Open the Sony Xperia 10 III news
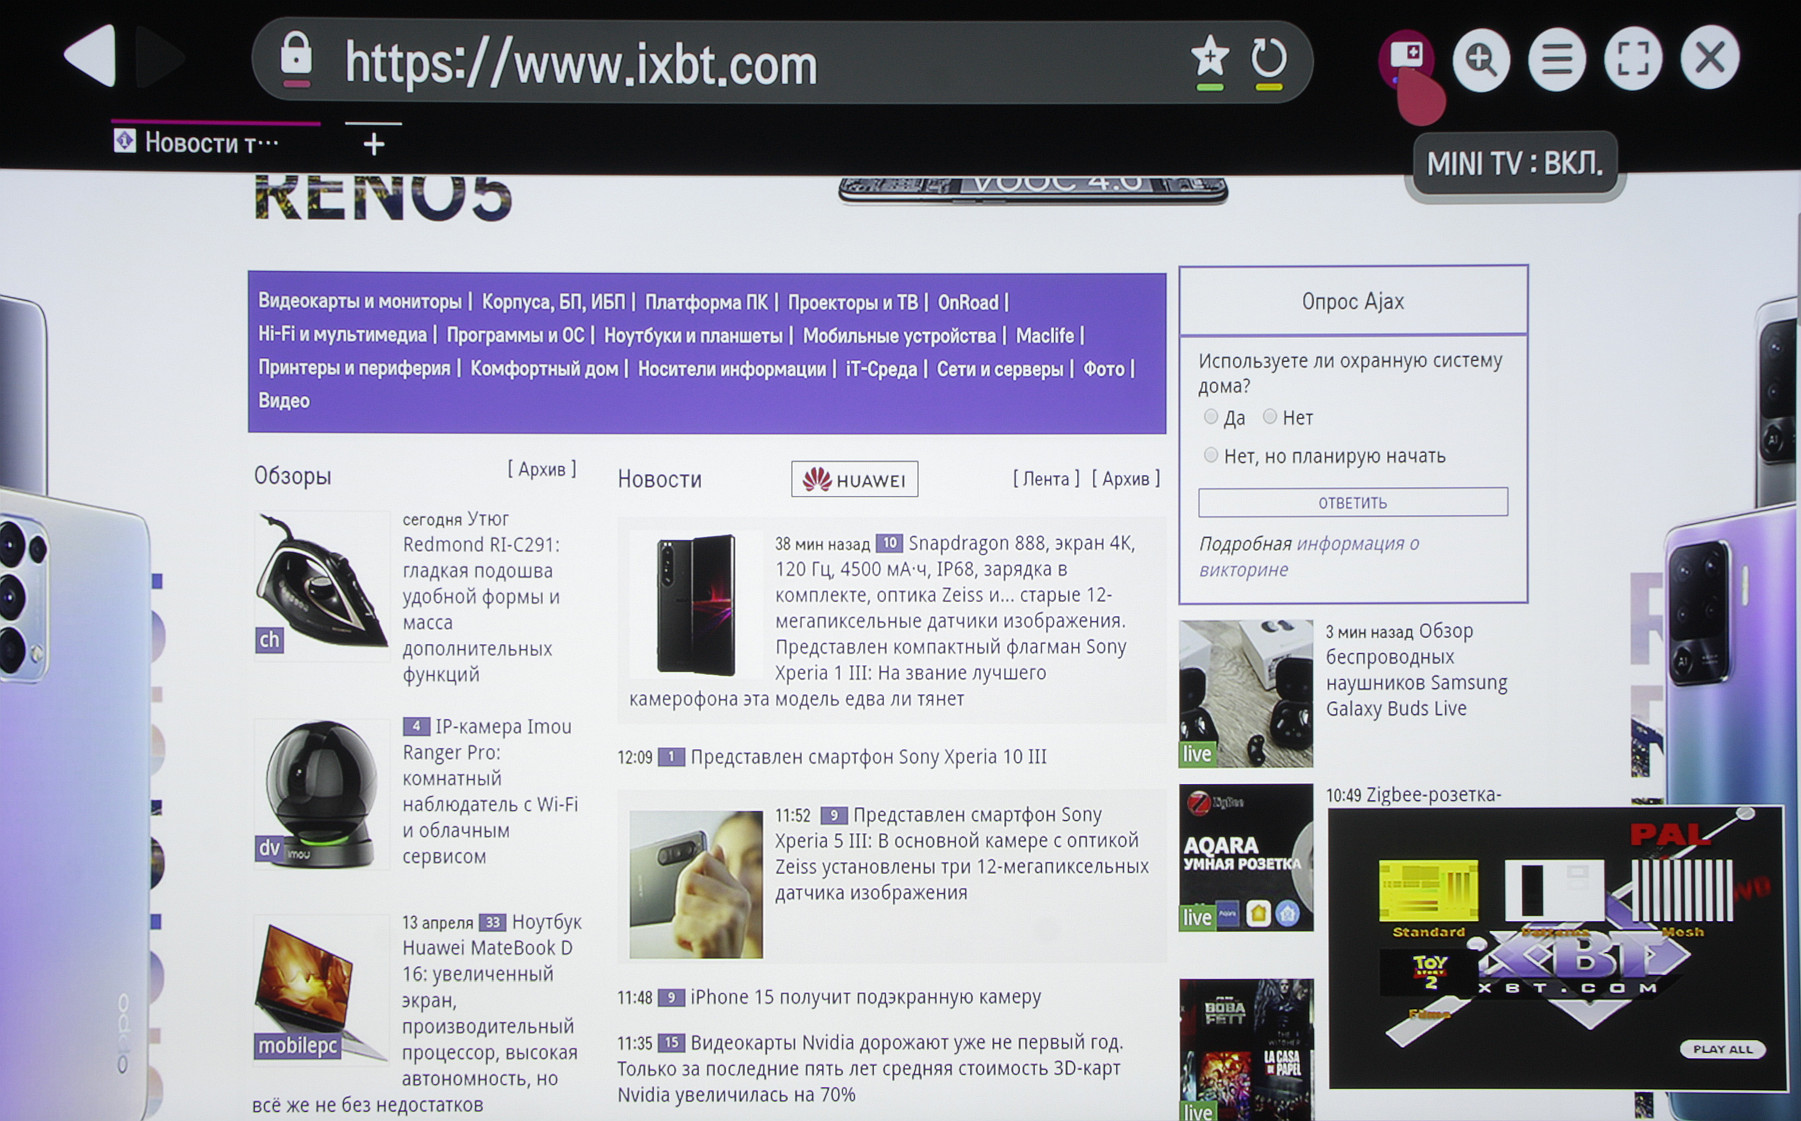The image size is (1801, 1121). pos(868,757)
